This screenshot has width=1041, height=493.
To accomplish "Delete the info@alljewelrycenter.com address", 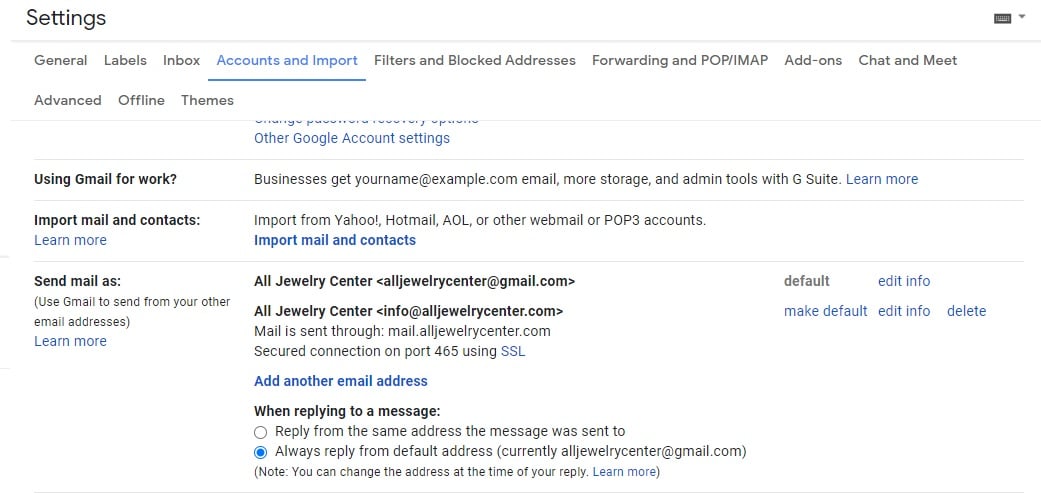I will coord(966,311).
